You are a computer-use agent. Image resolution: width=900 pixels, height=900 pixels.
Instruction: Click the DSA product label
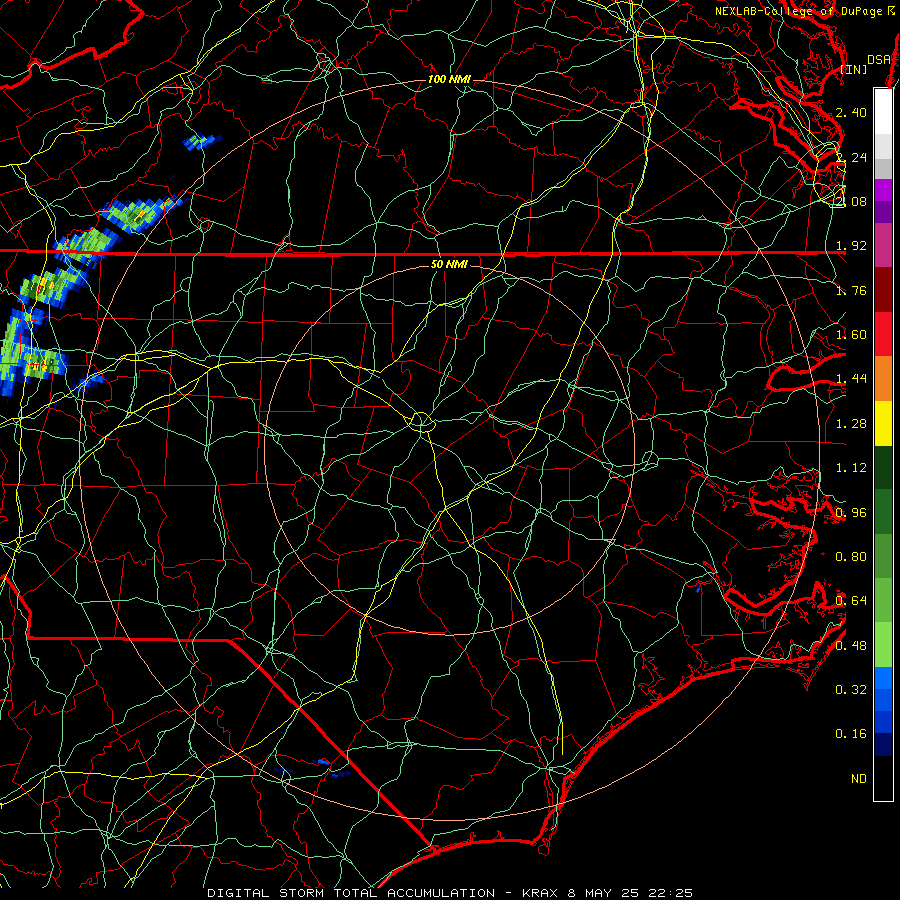pos(879,60)
